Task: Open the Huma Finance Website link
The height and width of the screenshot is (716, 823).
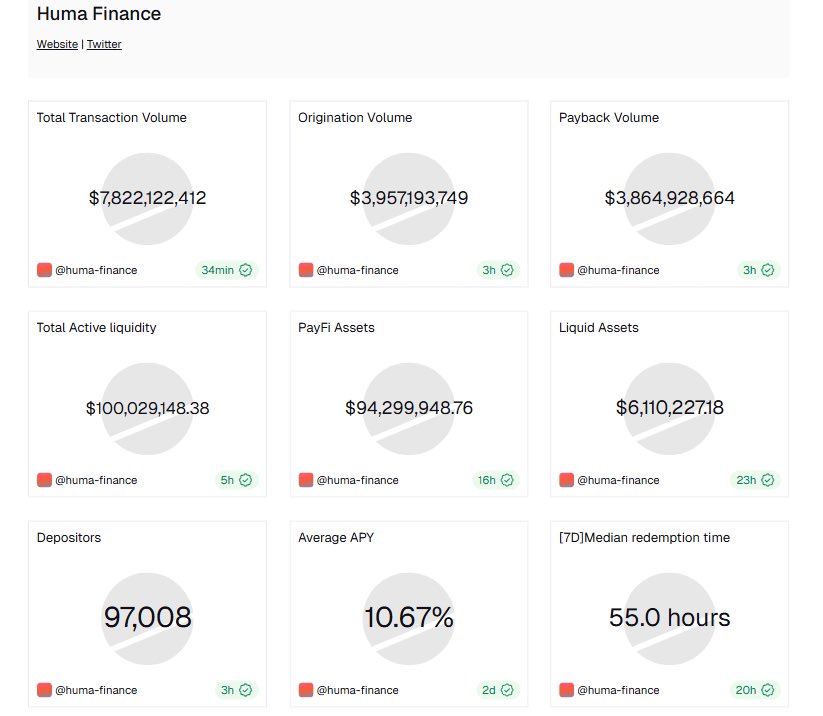Action: point(57,44)
